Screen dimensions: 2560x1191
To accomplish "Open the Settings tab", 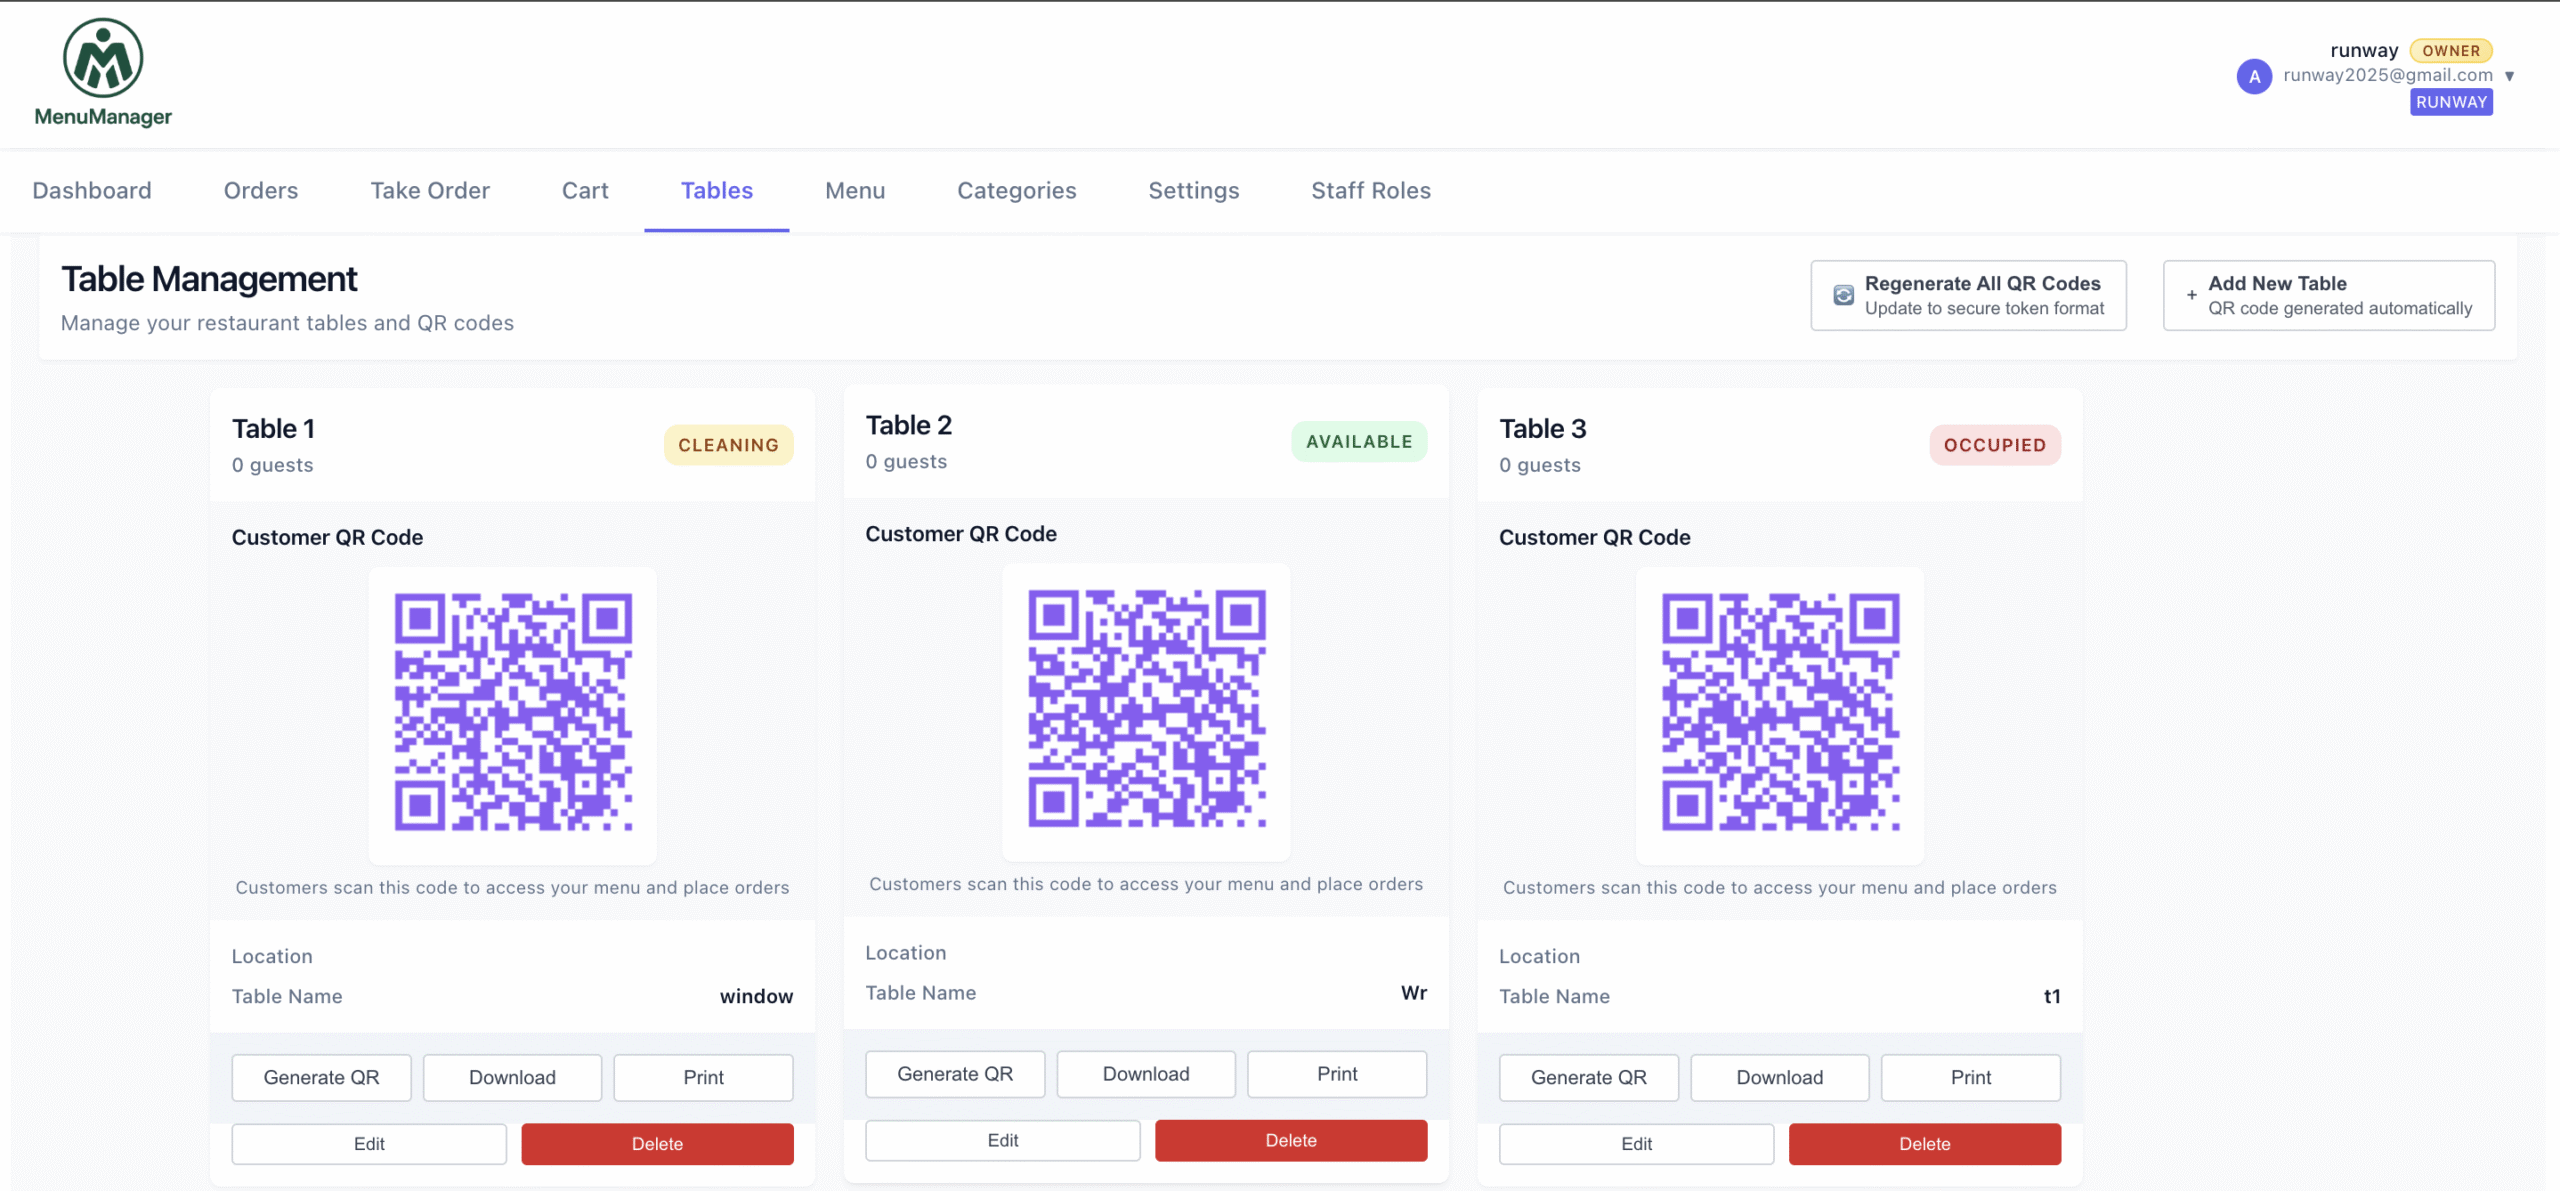I will (1194, 190).
